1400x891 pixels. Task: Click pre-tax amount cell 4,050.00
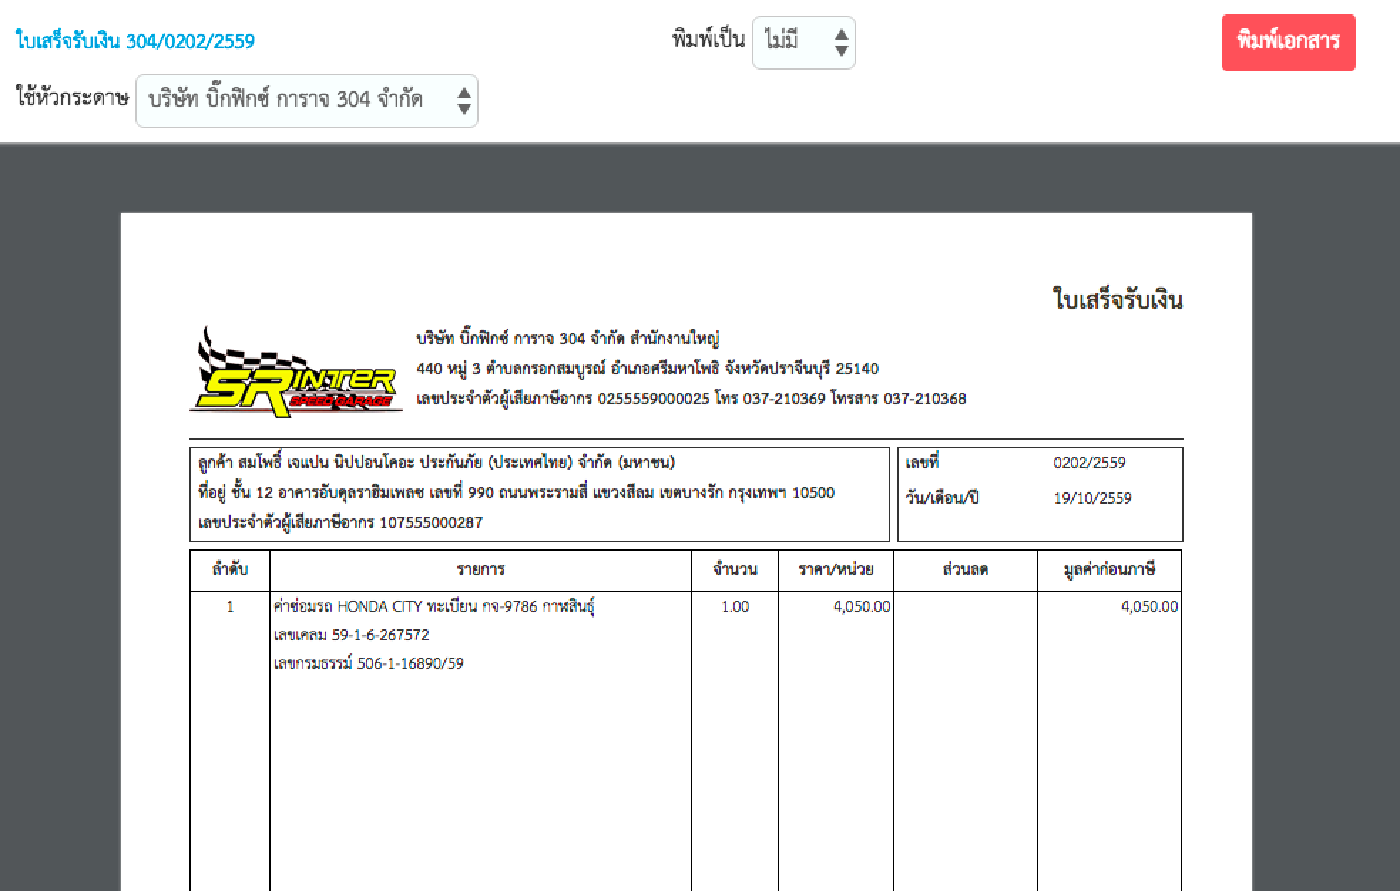(x=1150, y=606)
